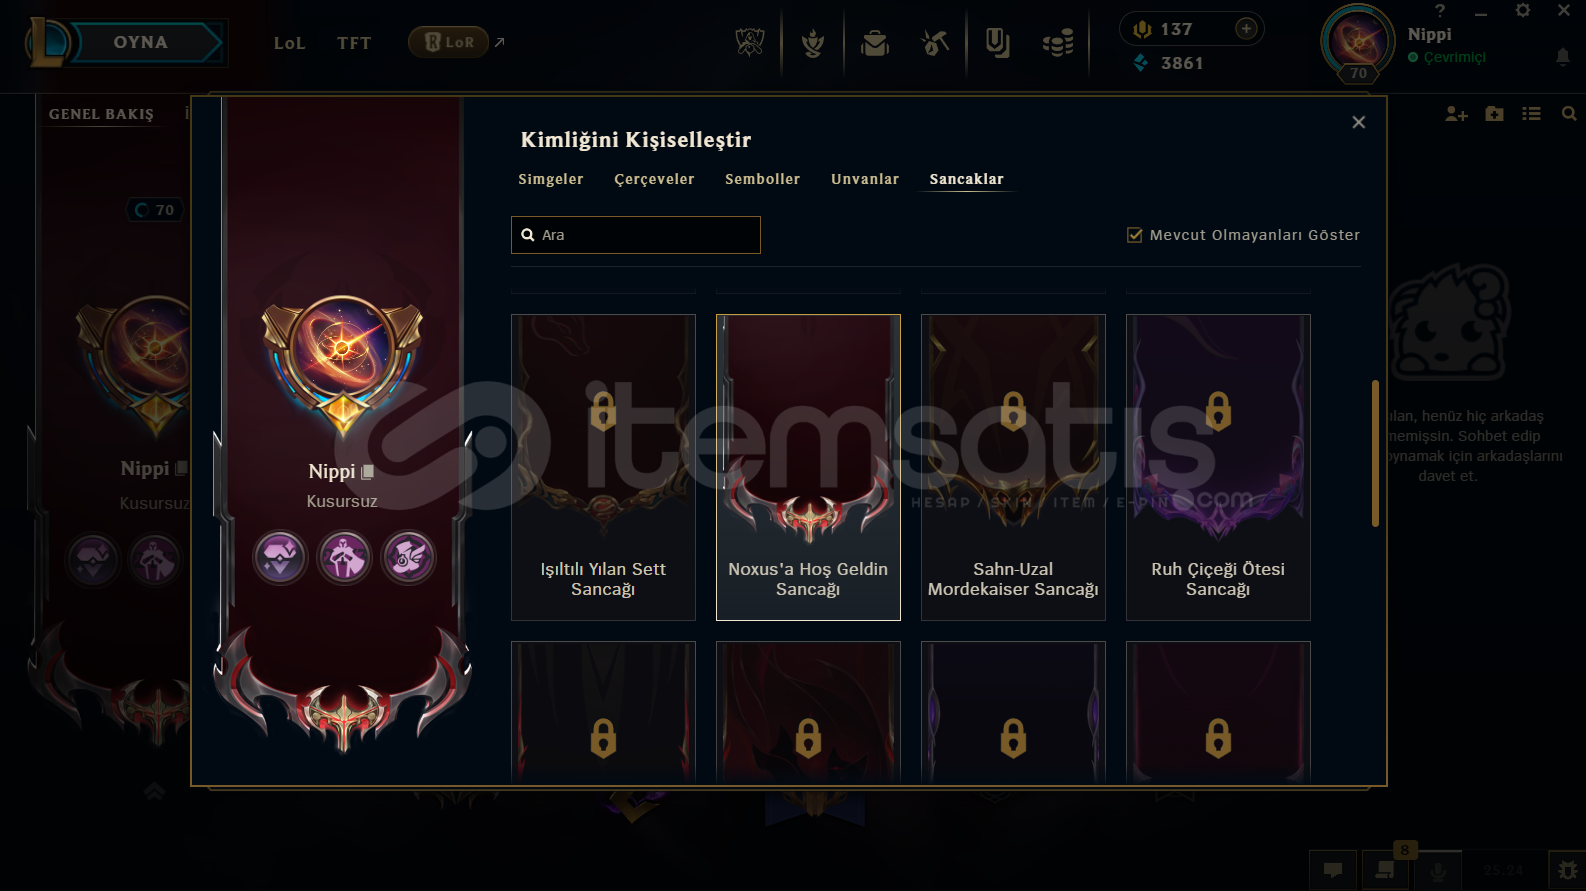Select Noxus'a Hoş Geldin Sancağı banner
This screenshot has width=1586, height=891.
point(808,467)
